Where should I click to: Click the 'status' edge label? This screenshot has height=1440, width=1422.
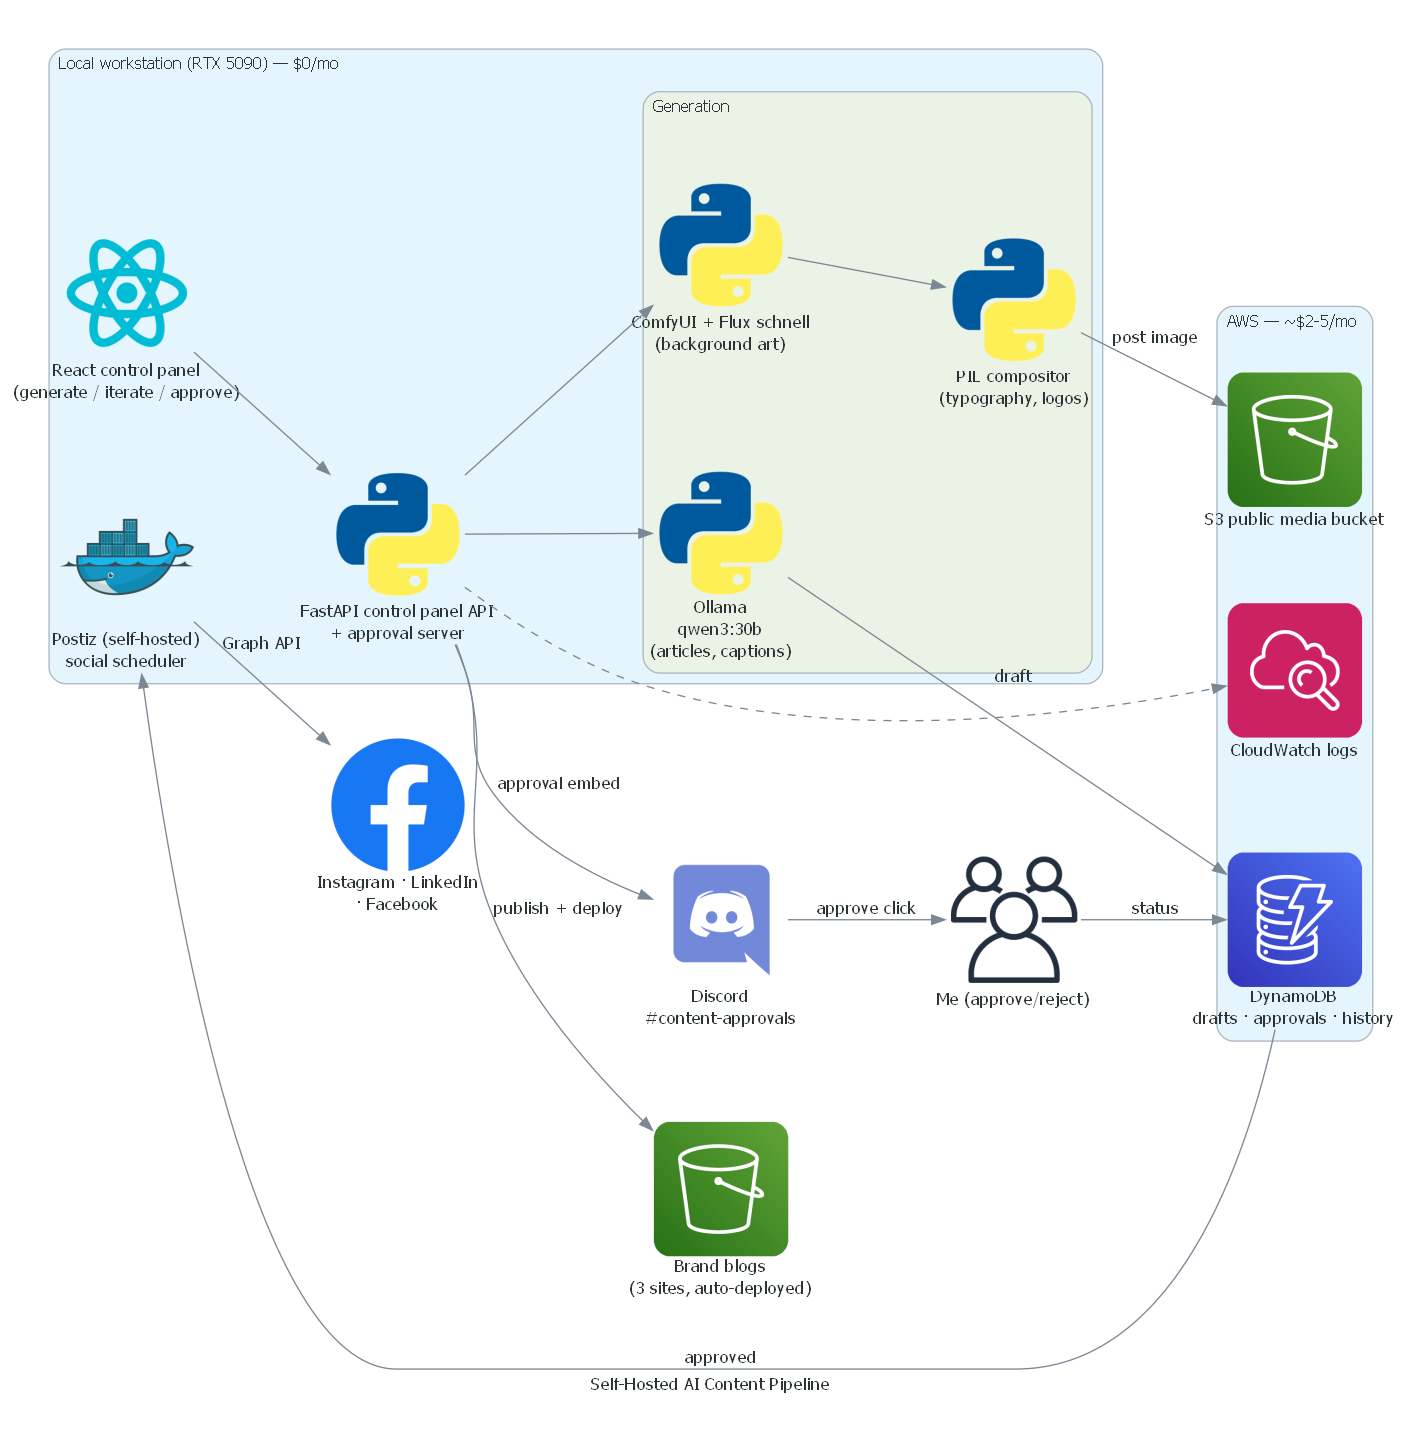[x=1155, y=908]
